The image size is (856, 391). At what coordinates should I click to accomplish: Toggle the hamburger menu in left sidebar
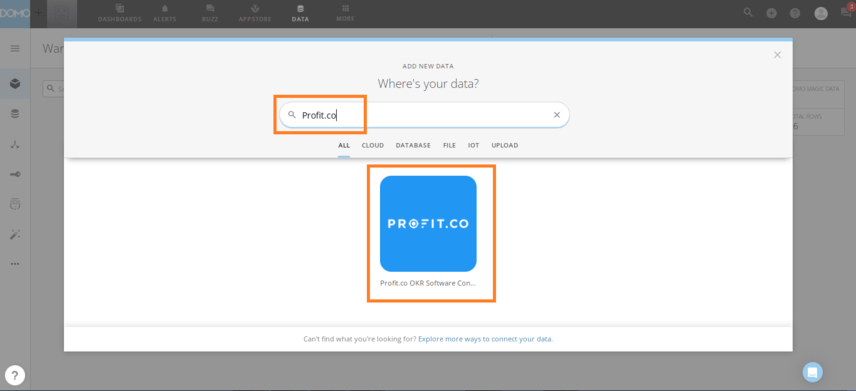pyautogui.click(x=15, y=49)
